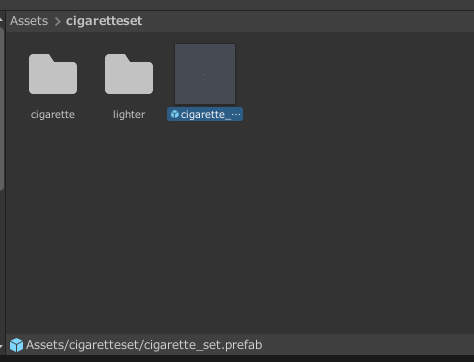Click the chevron between Assets and cigaretteset
474x362 pixels.
pyautogui.click(x=57, y=21)
